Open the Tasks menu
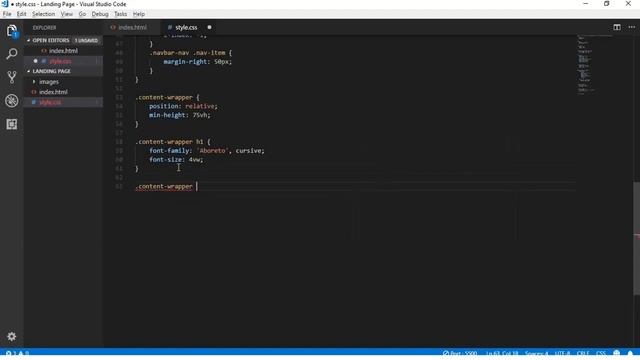The width and height of the screenshot is (640, 360). (120, 14)
